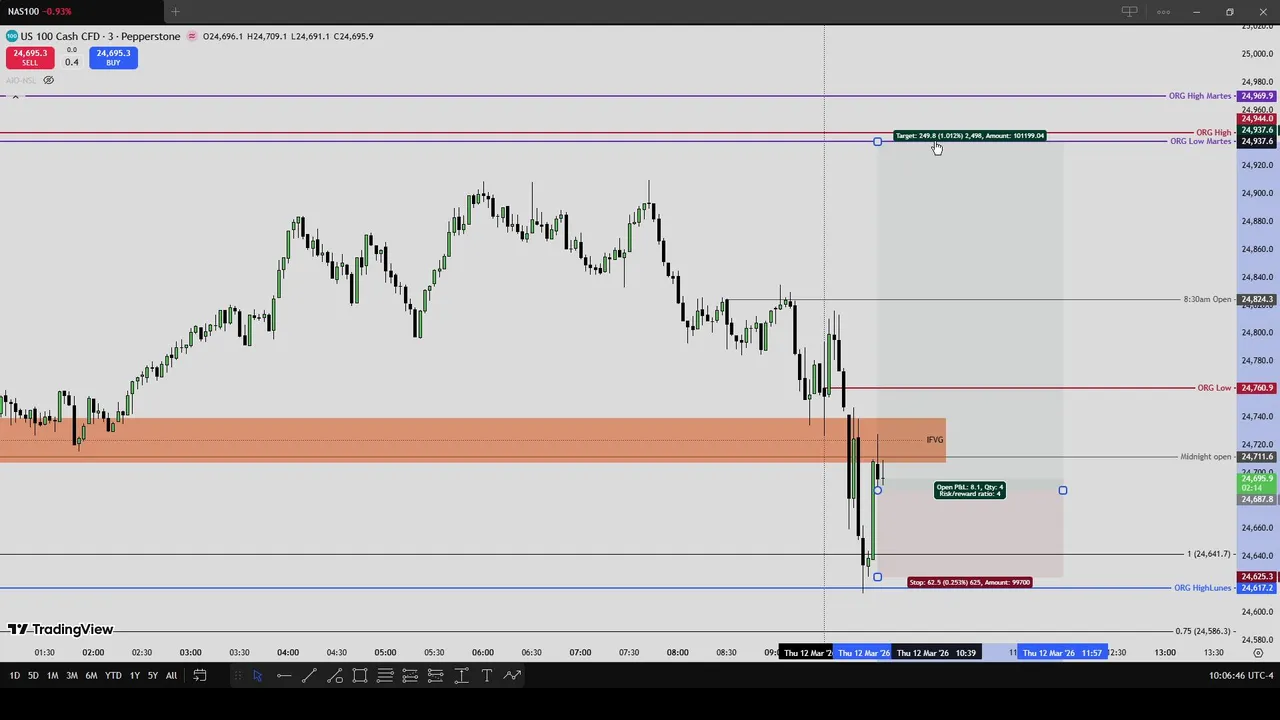Screen dimensions: 1280x720
Task: Select the price range measure tool
Action: pos(461,676)
